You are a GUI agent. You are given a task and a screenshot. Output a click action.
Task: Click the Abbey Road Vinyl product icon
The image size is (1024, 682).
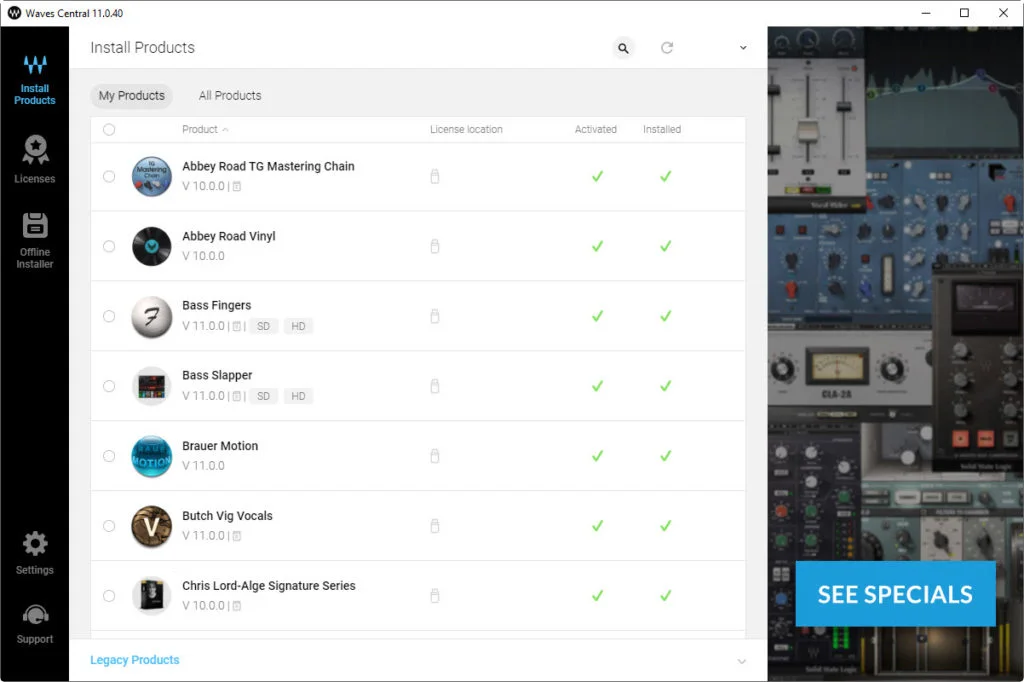[x=152, y=246]
